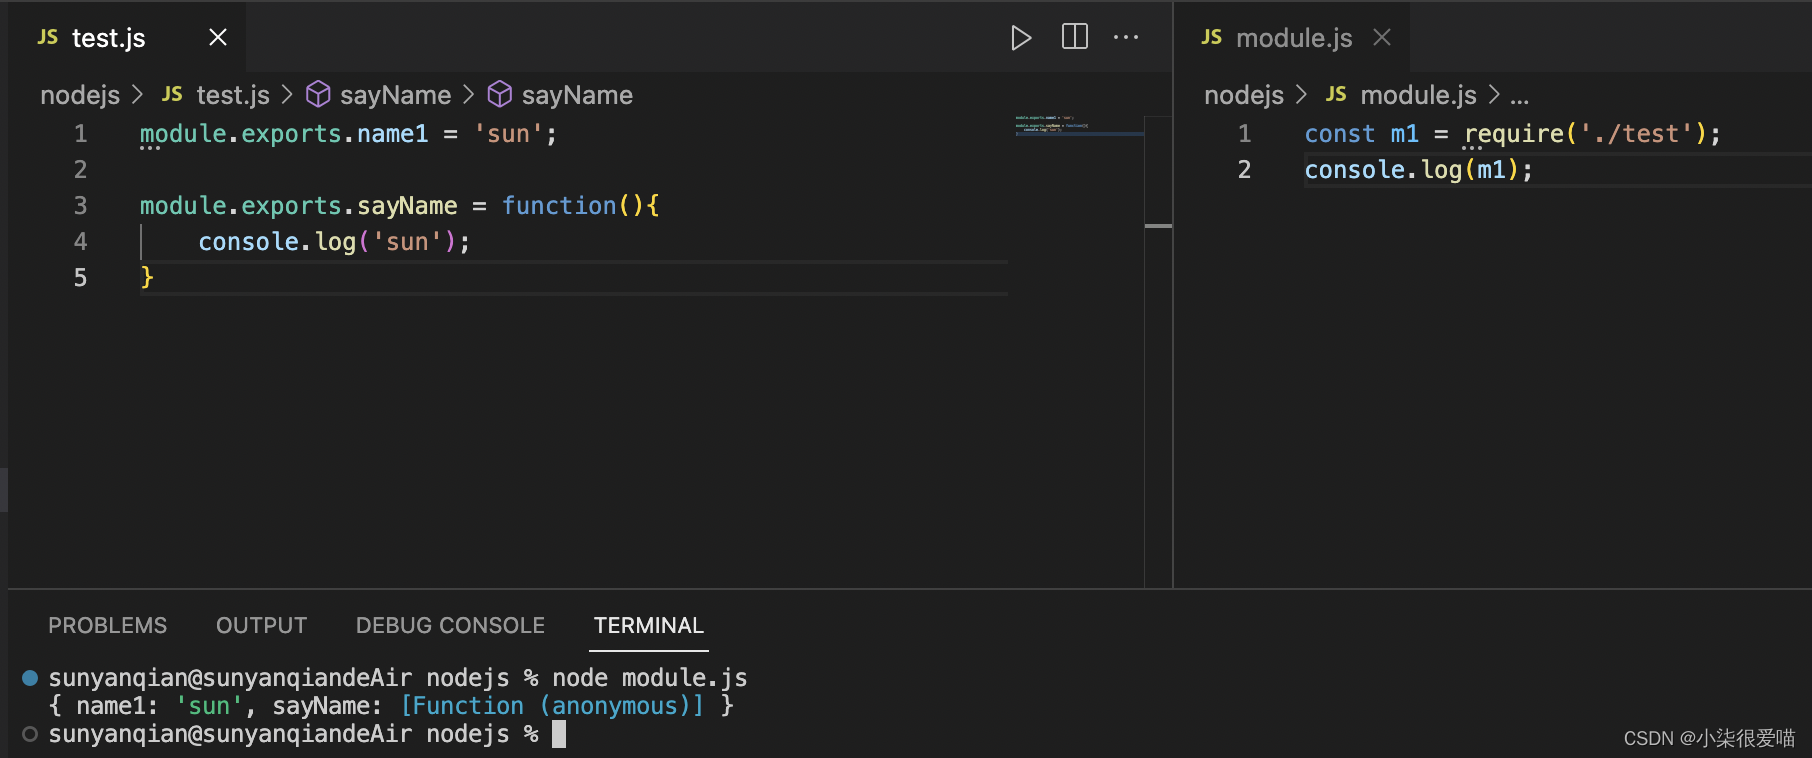The image size is (1812, 758).
Task: Open the OUTPUT panel tab
Action: point(261,626)
